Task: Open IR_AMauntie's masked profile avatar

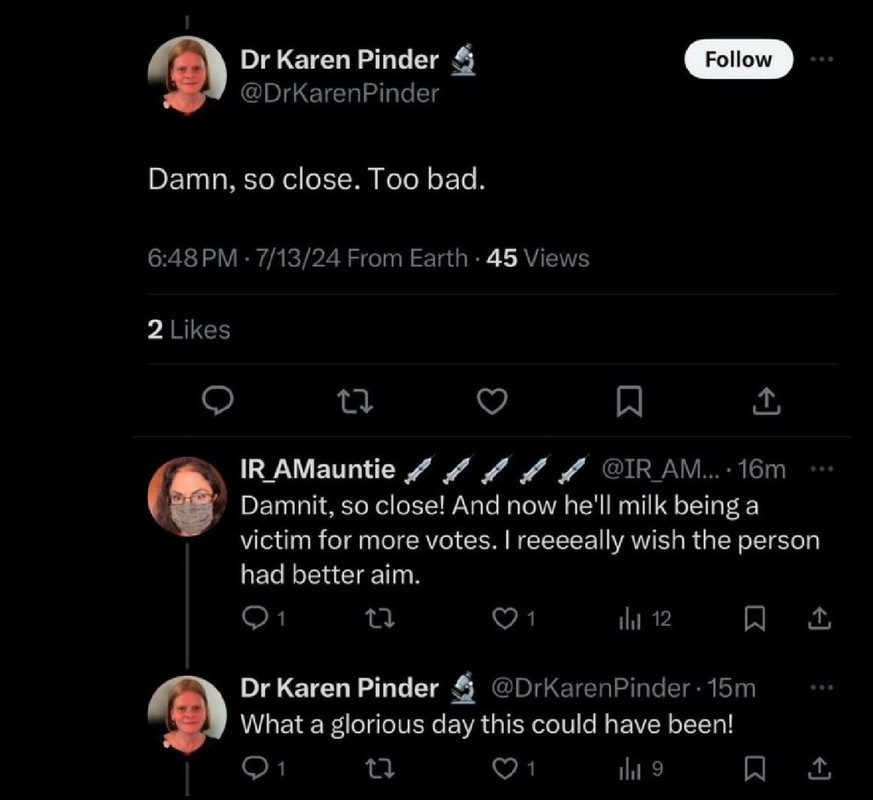Action: pos(187,497)
